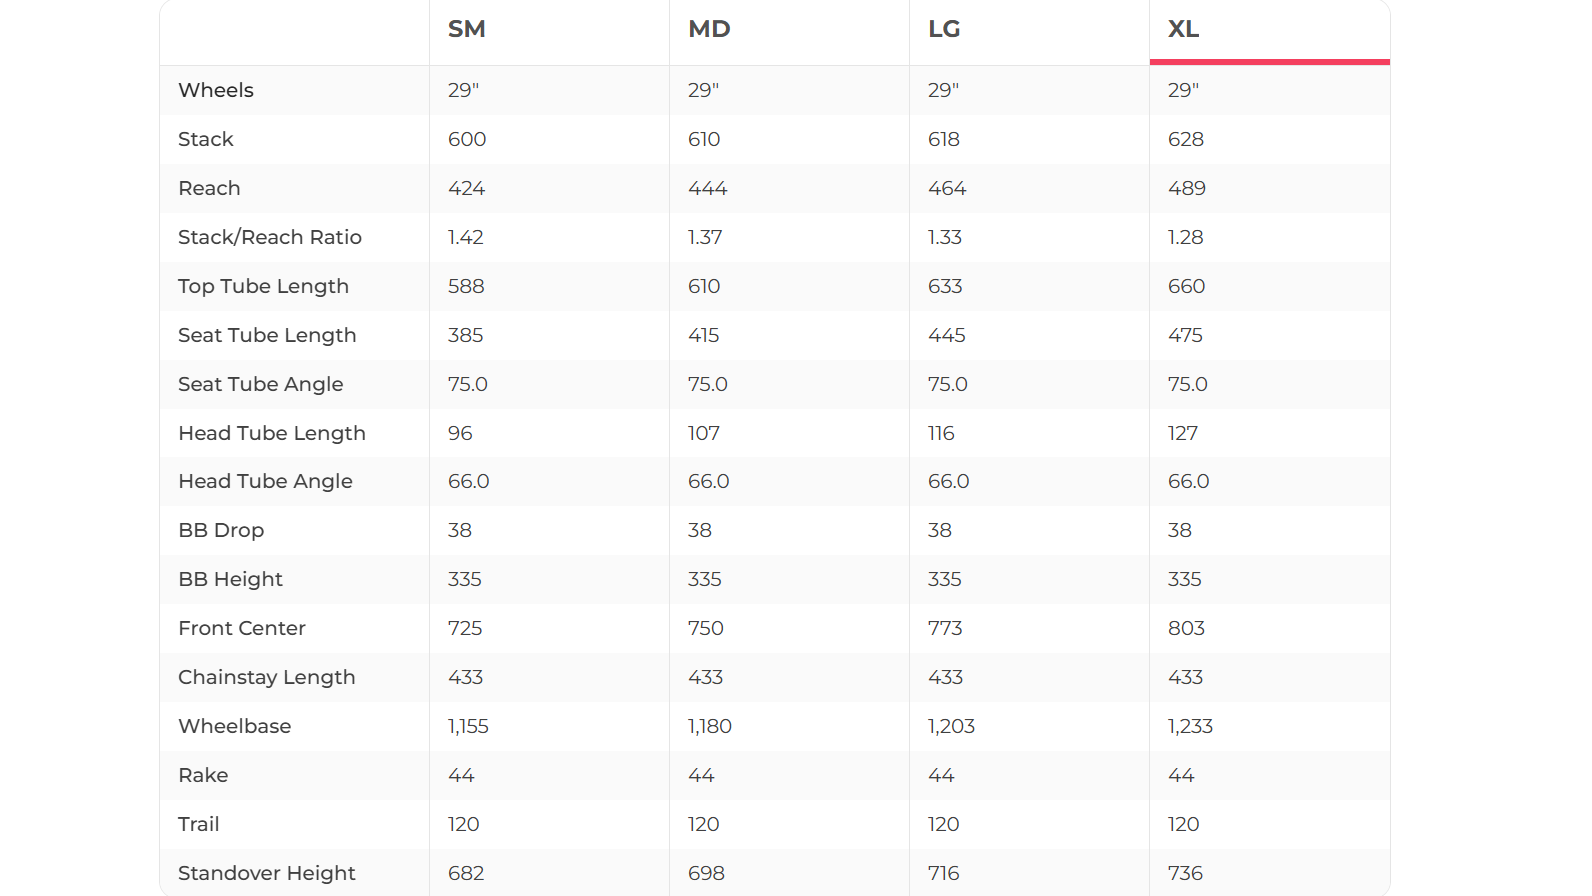Screen dimensions: 1592x896
Task: Click the Wheelbase row label
Action: click(x=235, y=726)
